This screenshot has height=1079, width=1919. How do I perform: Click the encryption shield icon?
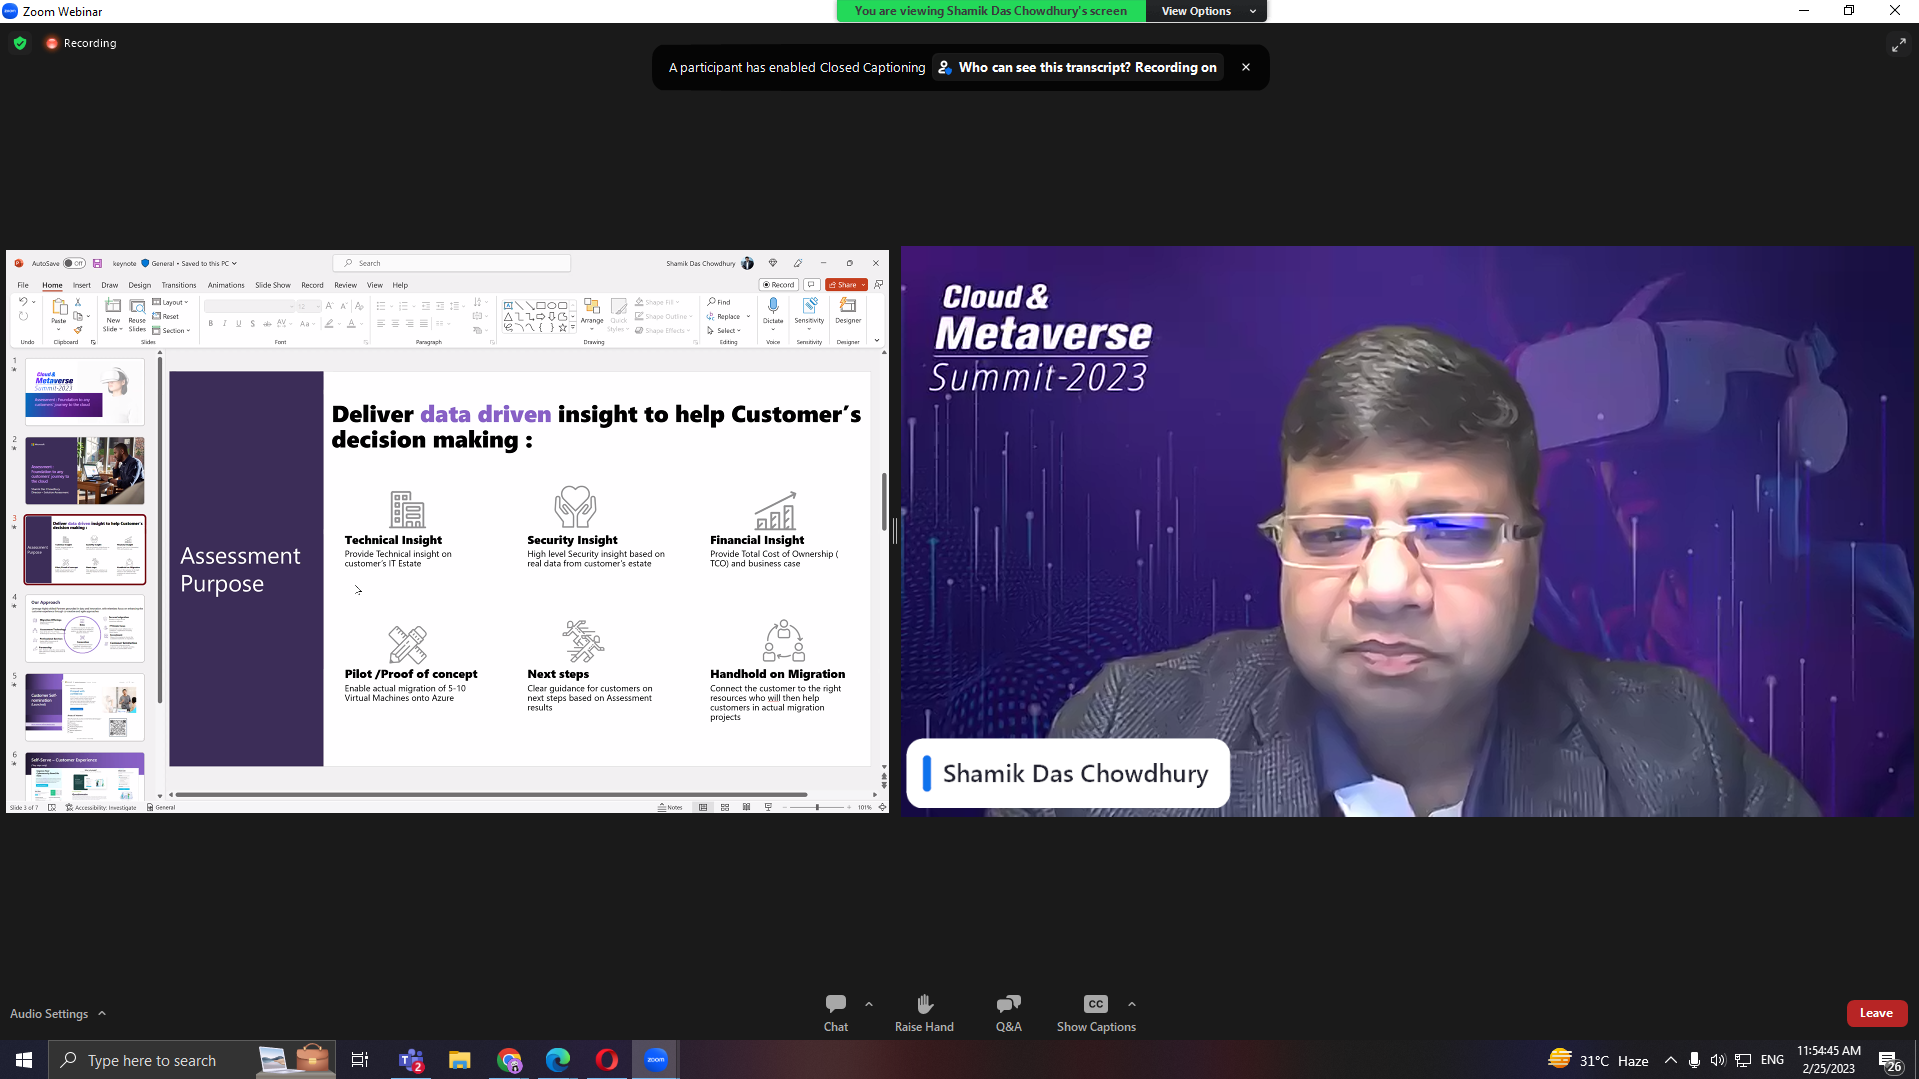click(x=20, y=43)
